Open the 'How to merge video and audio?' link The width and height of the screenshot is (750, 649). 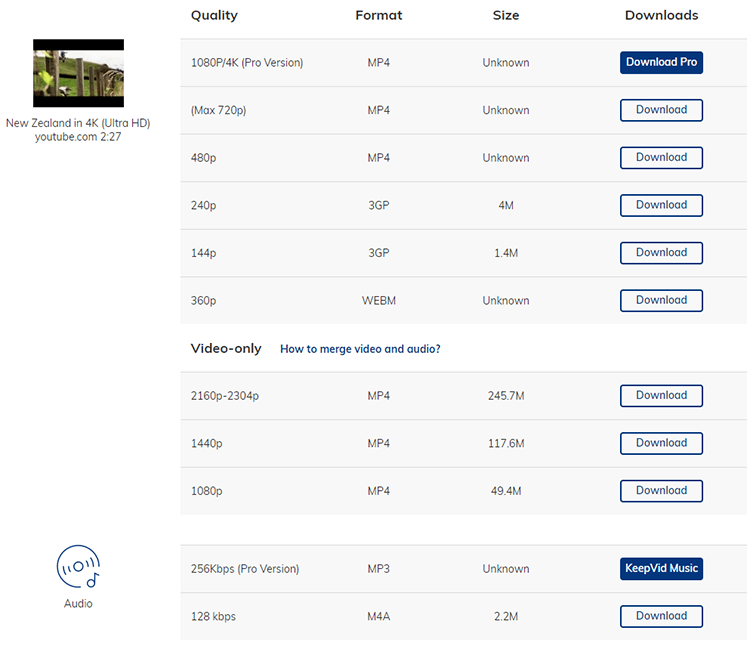pyautogui.click(x=360, y=349)
